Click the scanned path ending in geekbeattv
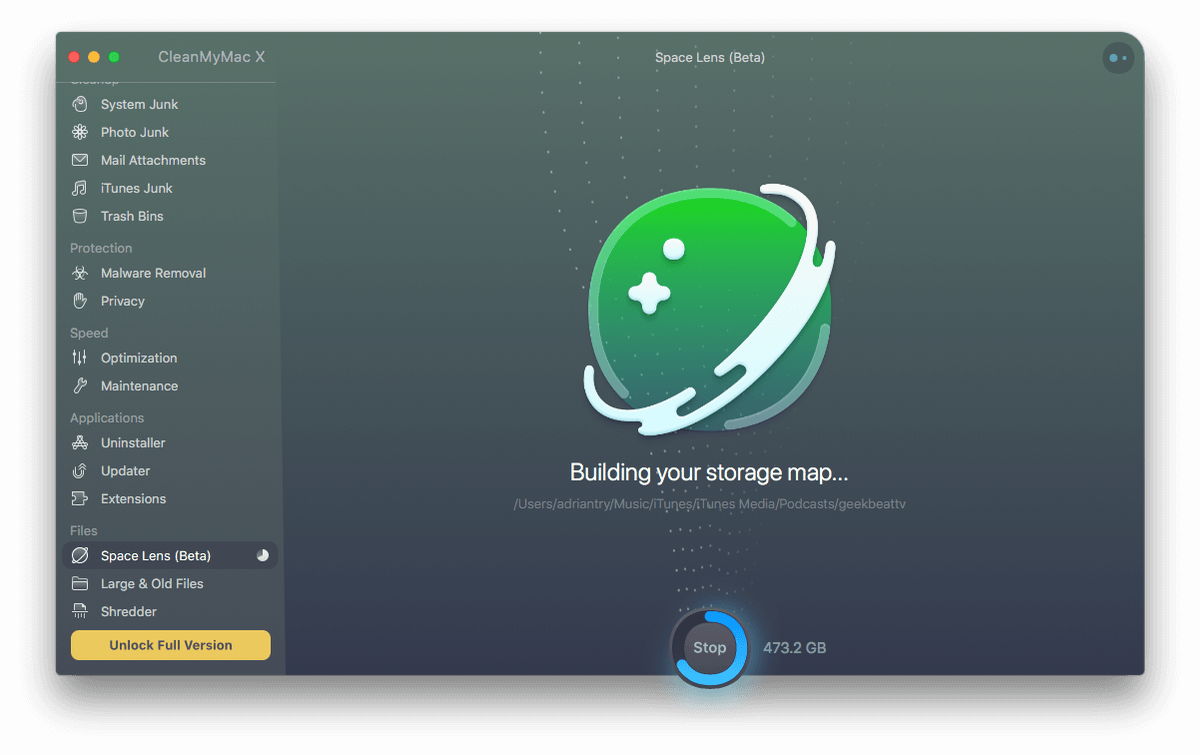 click(x=709, y=504)
